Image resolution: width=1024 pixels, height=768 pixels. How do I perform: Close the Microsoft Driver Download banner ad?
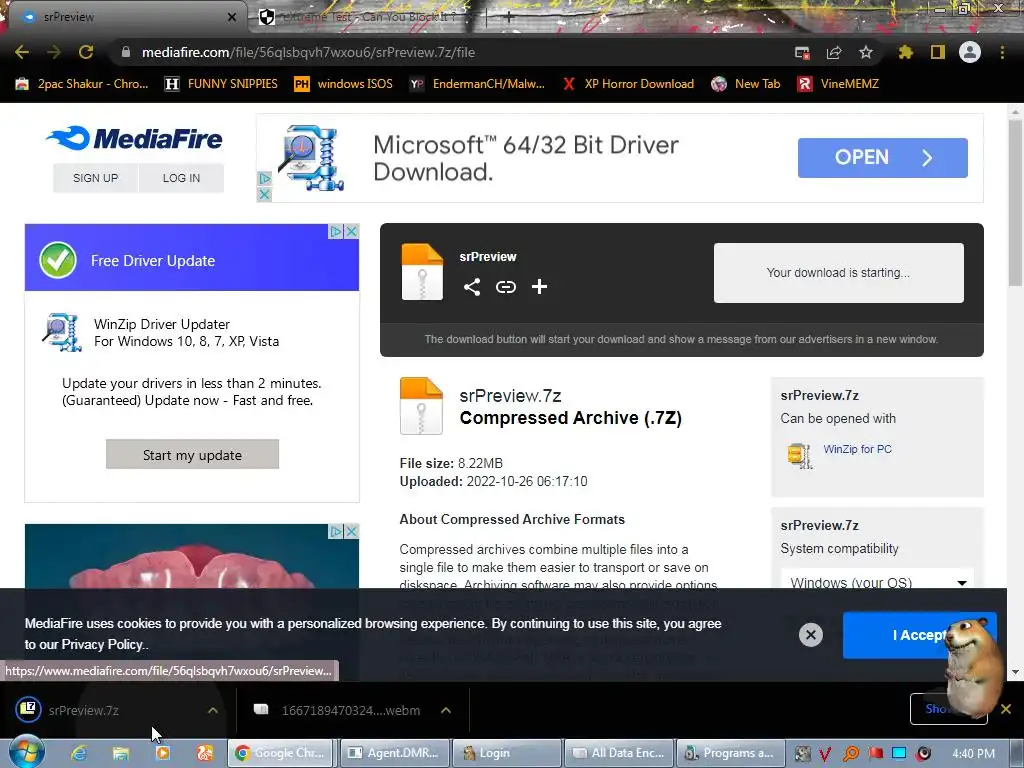[264, 194]
